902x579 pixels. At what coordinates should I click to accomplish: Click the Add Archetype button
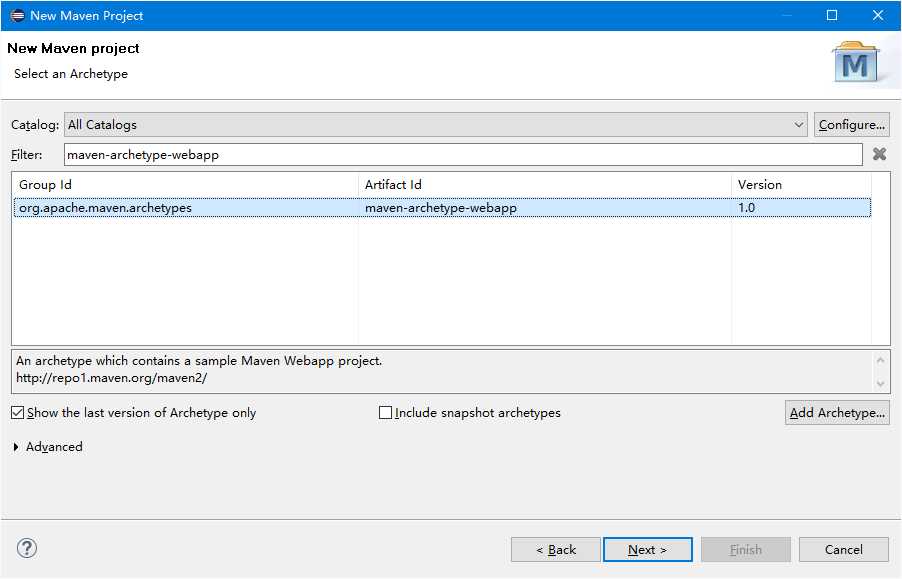point(837,413)
